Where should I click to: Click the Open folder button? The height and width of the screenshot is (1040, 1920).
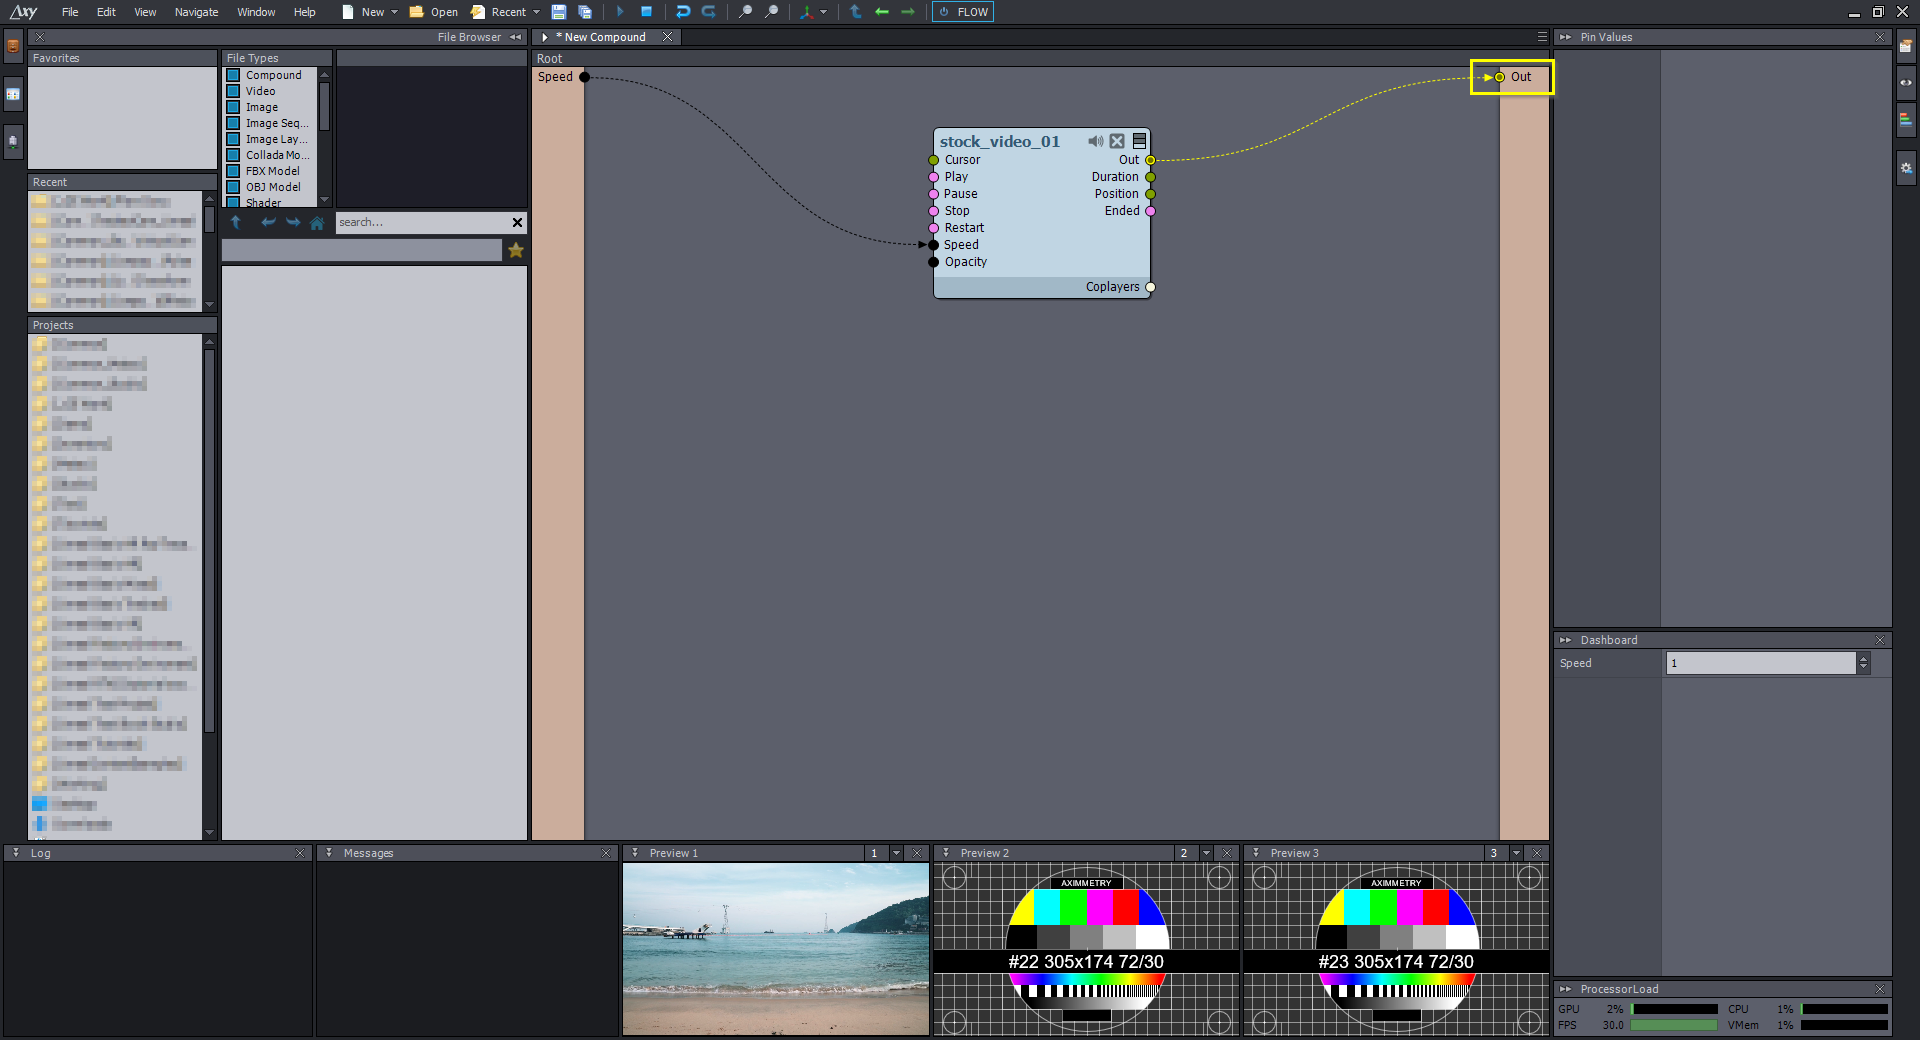point(433,12)
